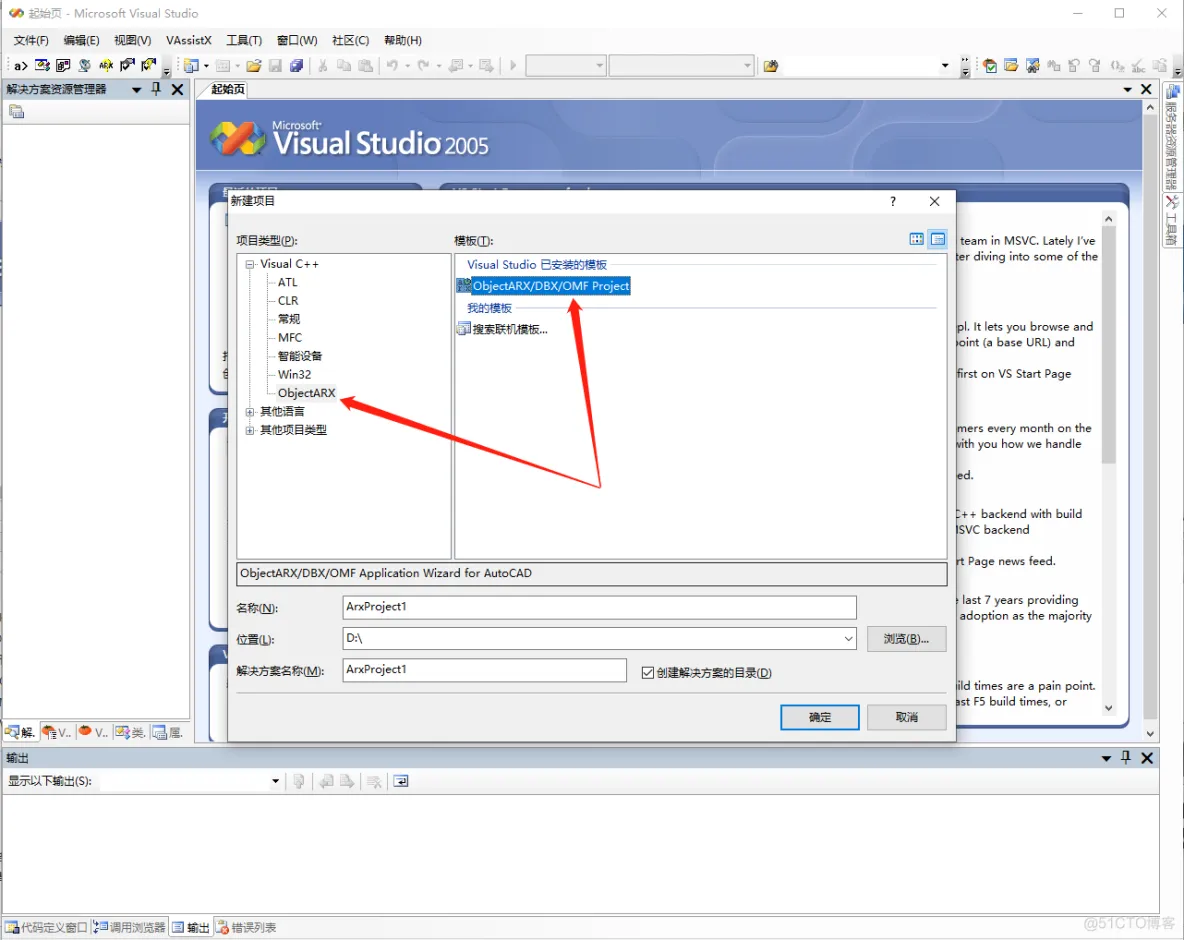The width and height of the screenshot is (1184, 940).
Task: Expand the 其他项目类型 tree node
Action: point(249,430)
